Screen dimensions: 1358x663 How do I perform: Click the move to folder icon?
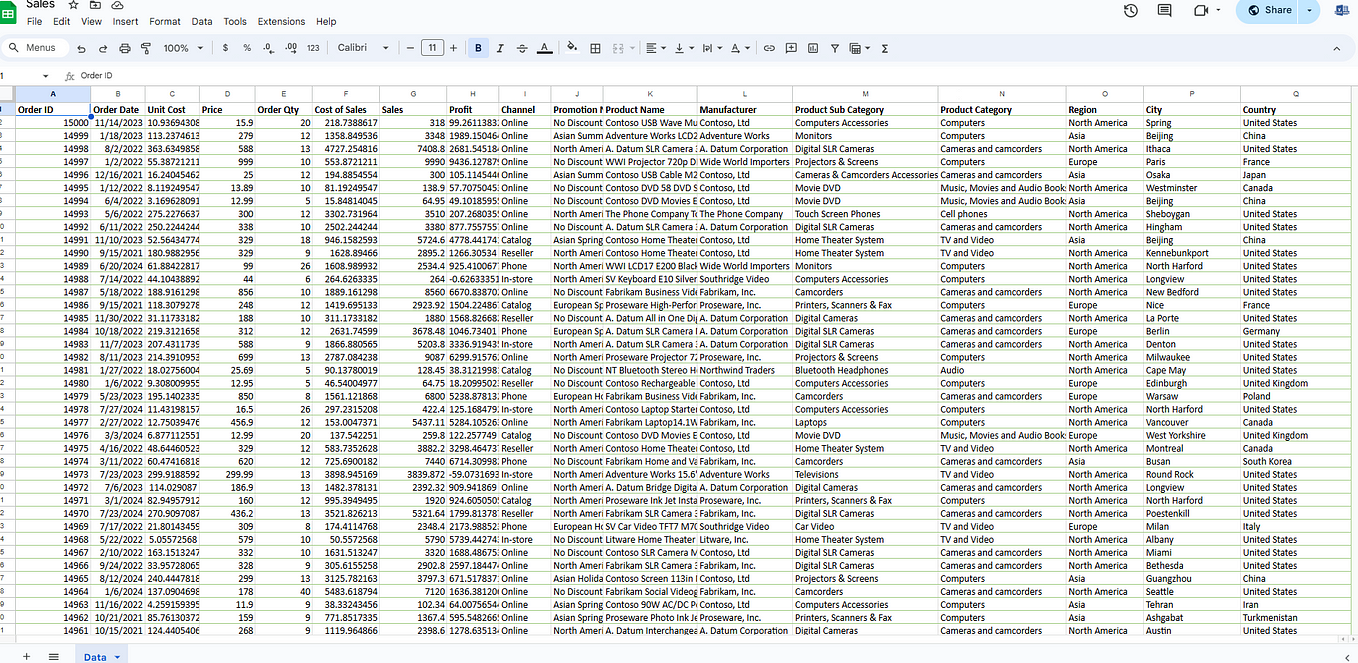click(x=93, y=5)
